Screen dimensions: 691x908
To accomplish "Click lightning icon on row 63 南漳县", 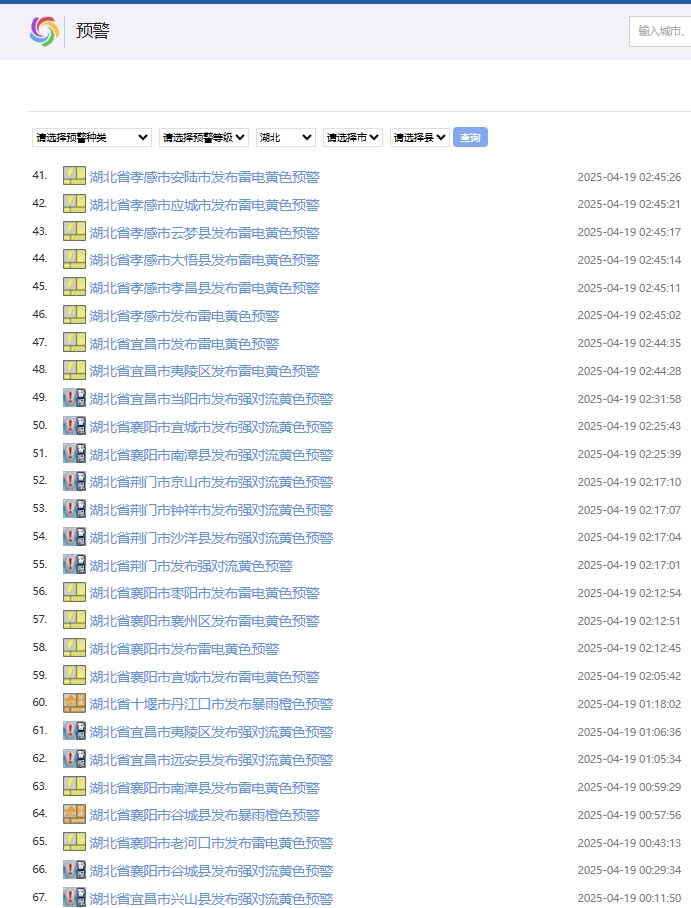I will point(74,787).
